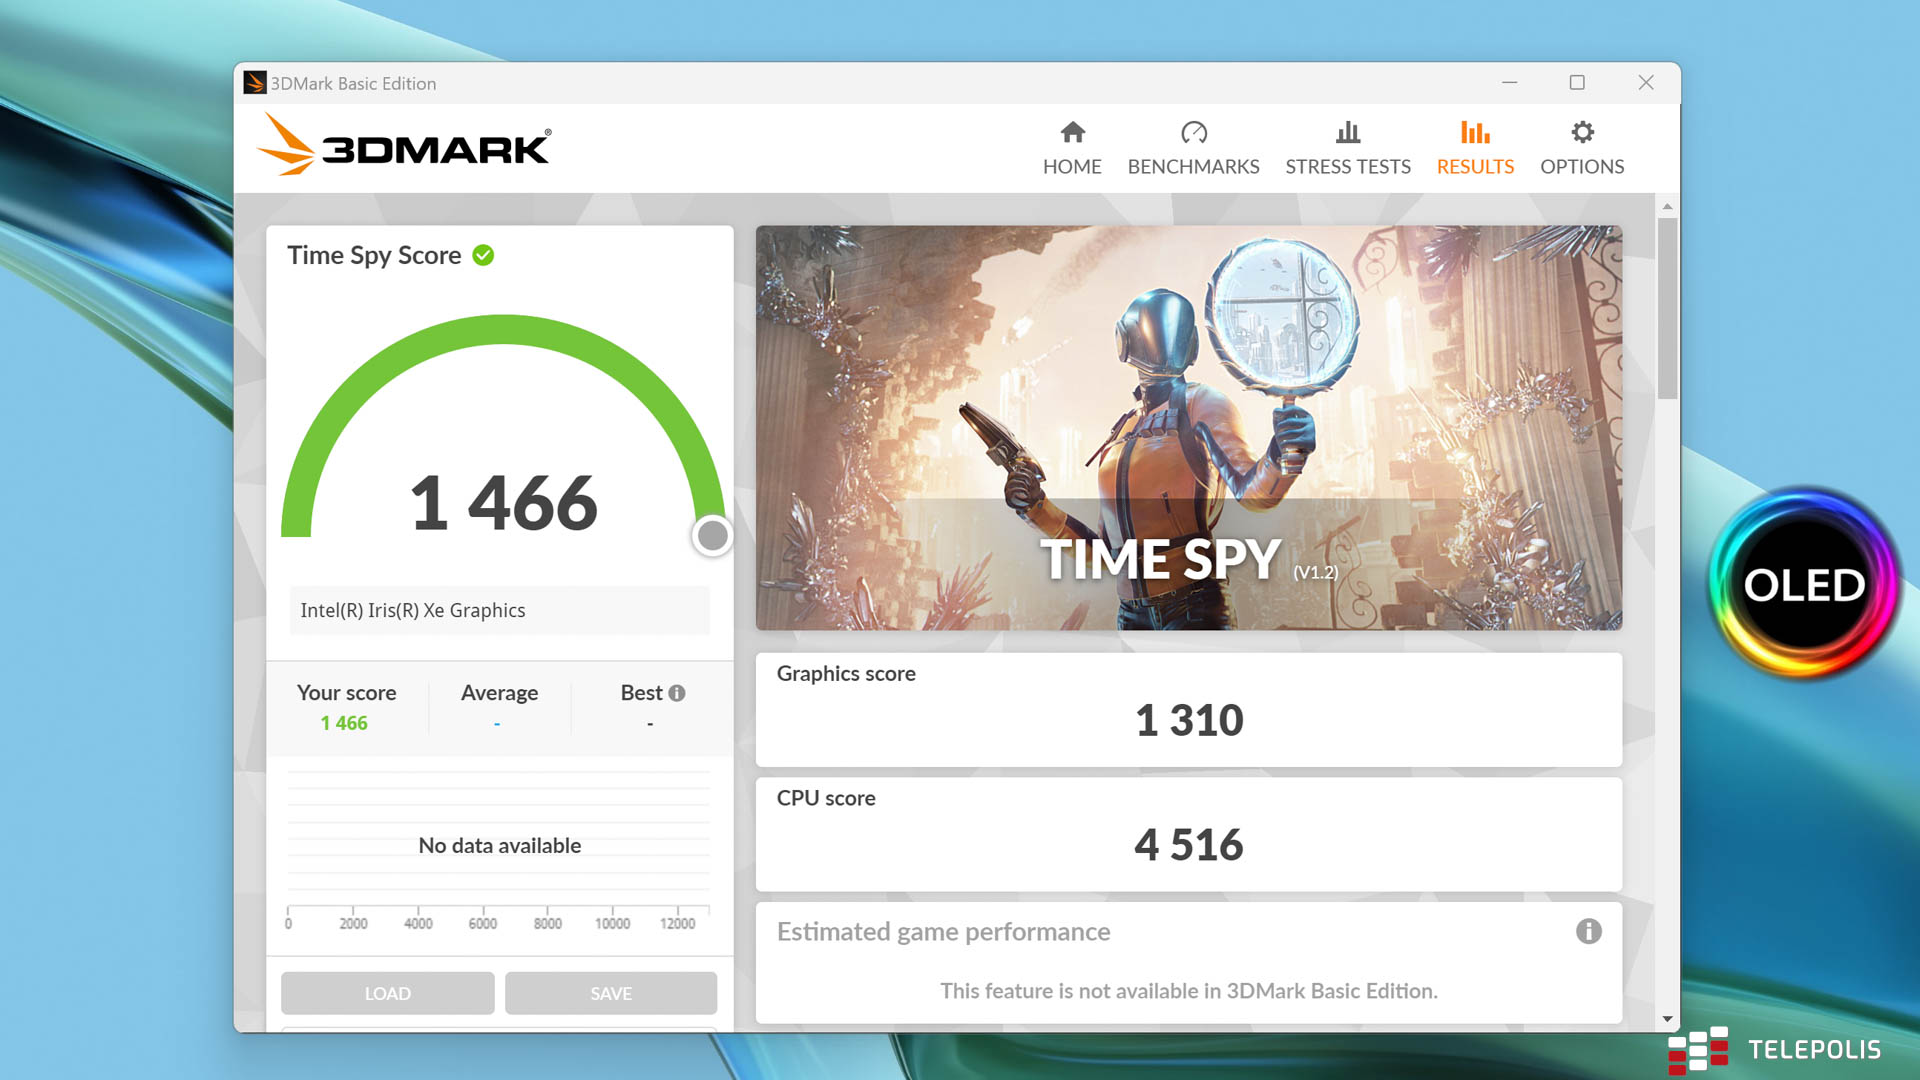Screen dimensions: 1920x1080
Task: Click the green validated checkmark icon
Action: 483,255
